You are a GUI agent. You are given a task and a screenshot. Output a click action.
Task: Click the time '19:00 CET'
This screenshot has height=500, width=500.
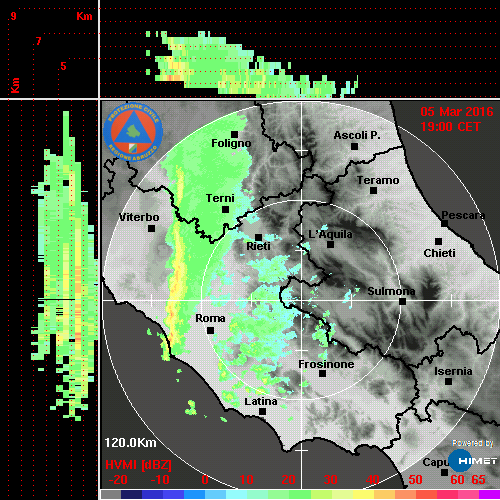[450, 127]
